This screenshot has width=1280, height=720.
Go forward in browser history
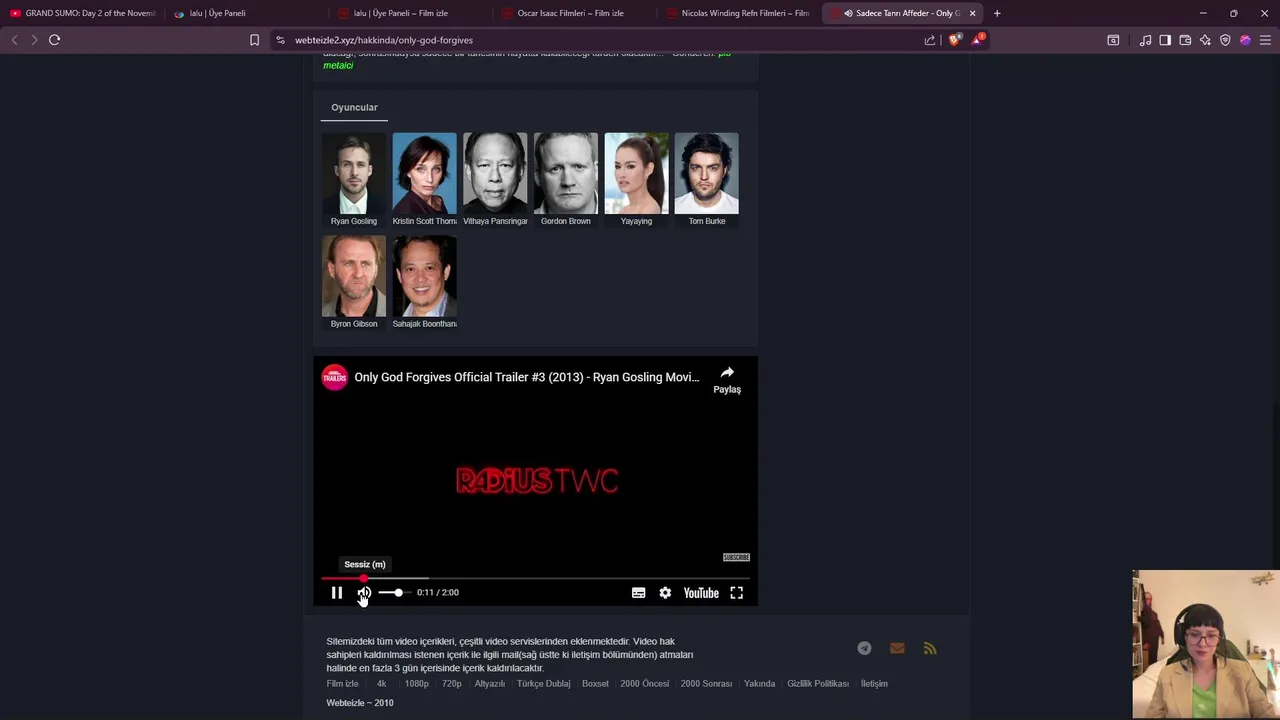pyautogui.click(x=34, y=40)
